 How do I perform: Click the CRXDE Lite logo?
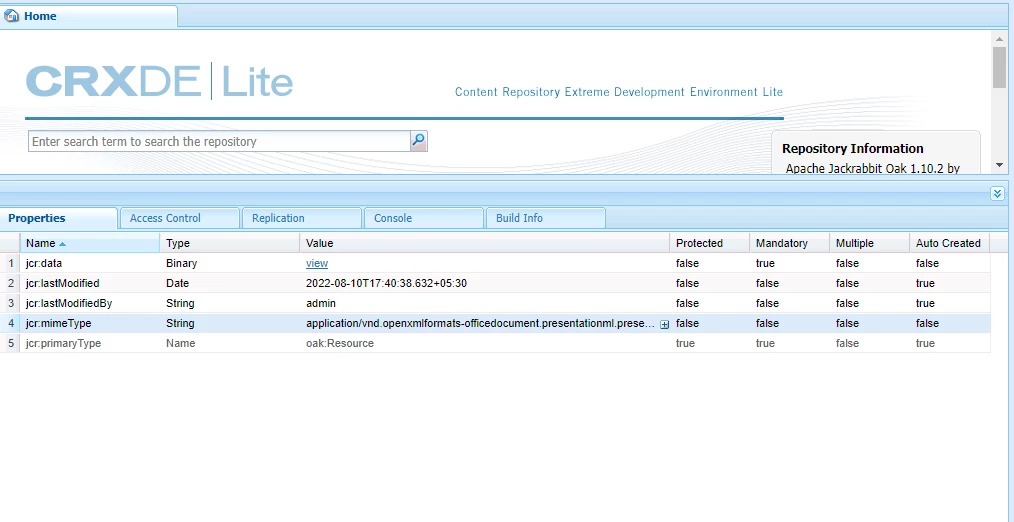(159, 82)
